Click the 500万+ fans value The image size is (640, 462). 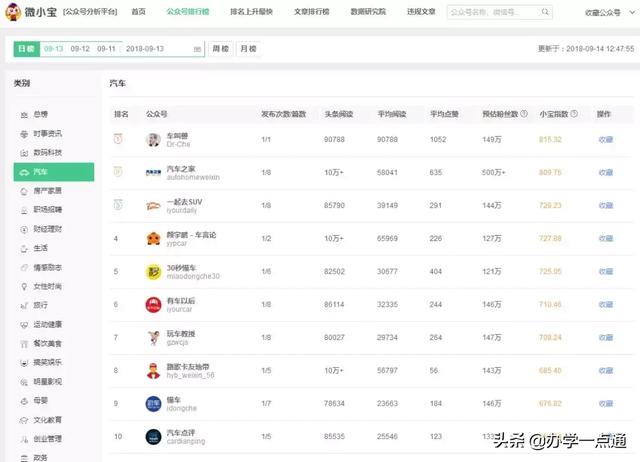(x=493, y=173)
